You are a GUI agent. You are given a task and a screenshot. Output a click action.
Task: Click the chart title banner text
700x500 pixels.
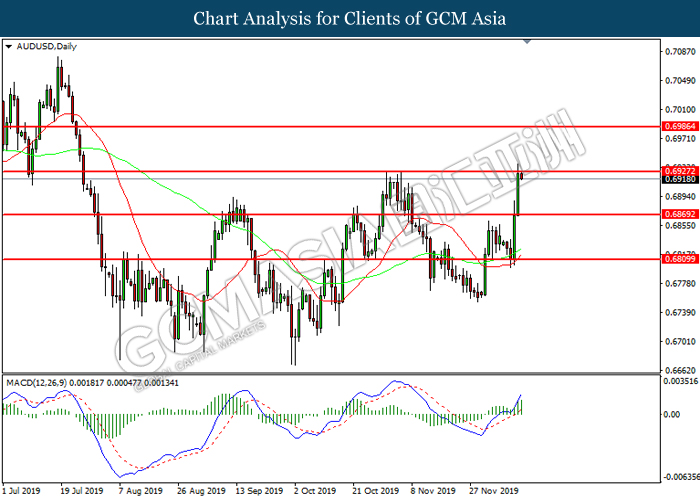[x=350, y=19]
